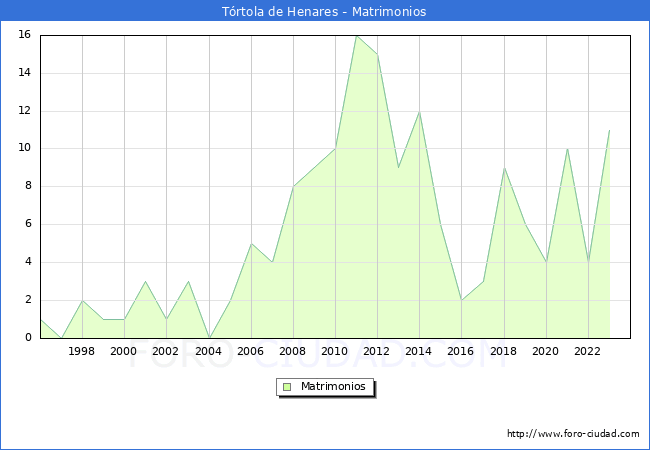Click the 2018 x-axis label
This screenshot has width=650, height=450.
pos(503,351)
